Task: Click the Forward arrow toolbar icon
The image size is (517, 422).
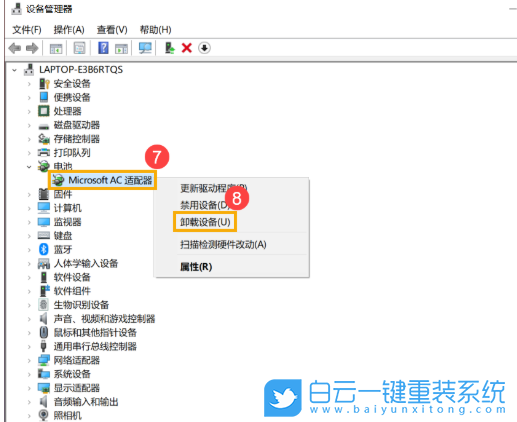Action: pos(32,48)
